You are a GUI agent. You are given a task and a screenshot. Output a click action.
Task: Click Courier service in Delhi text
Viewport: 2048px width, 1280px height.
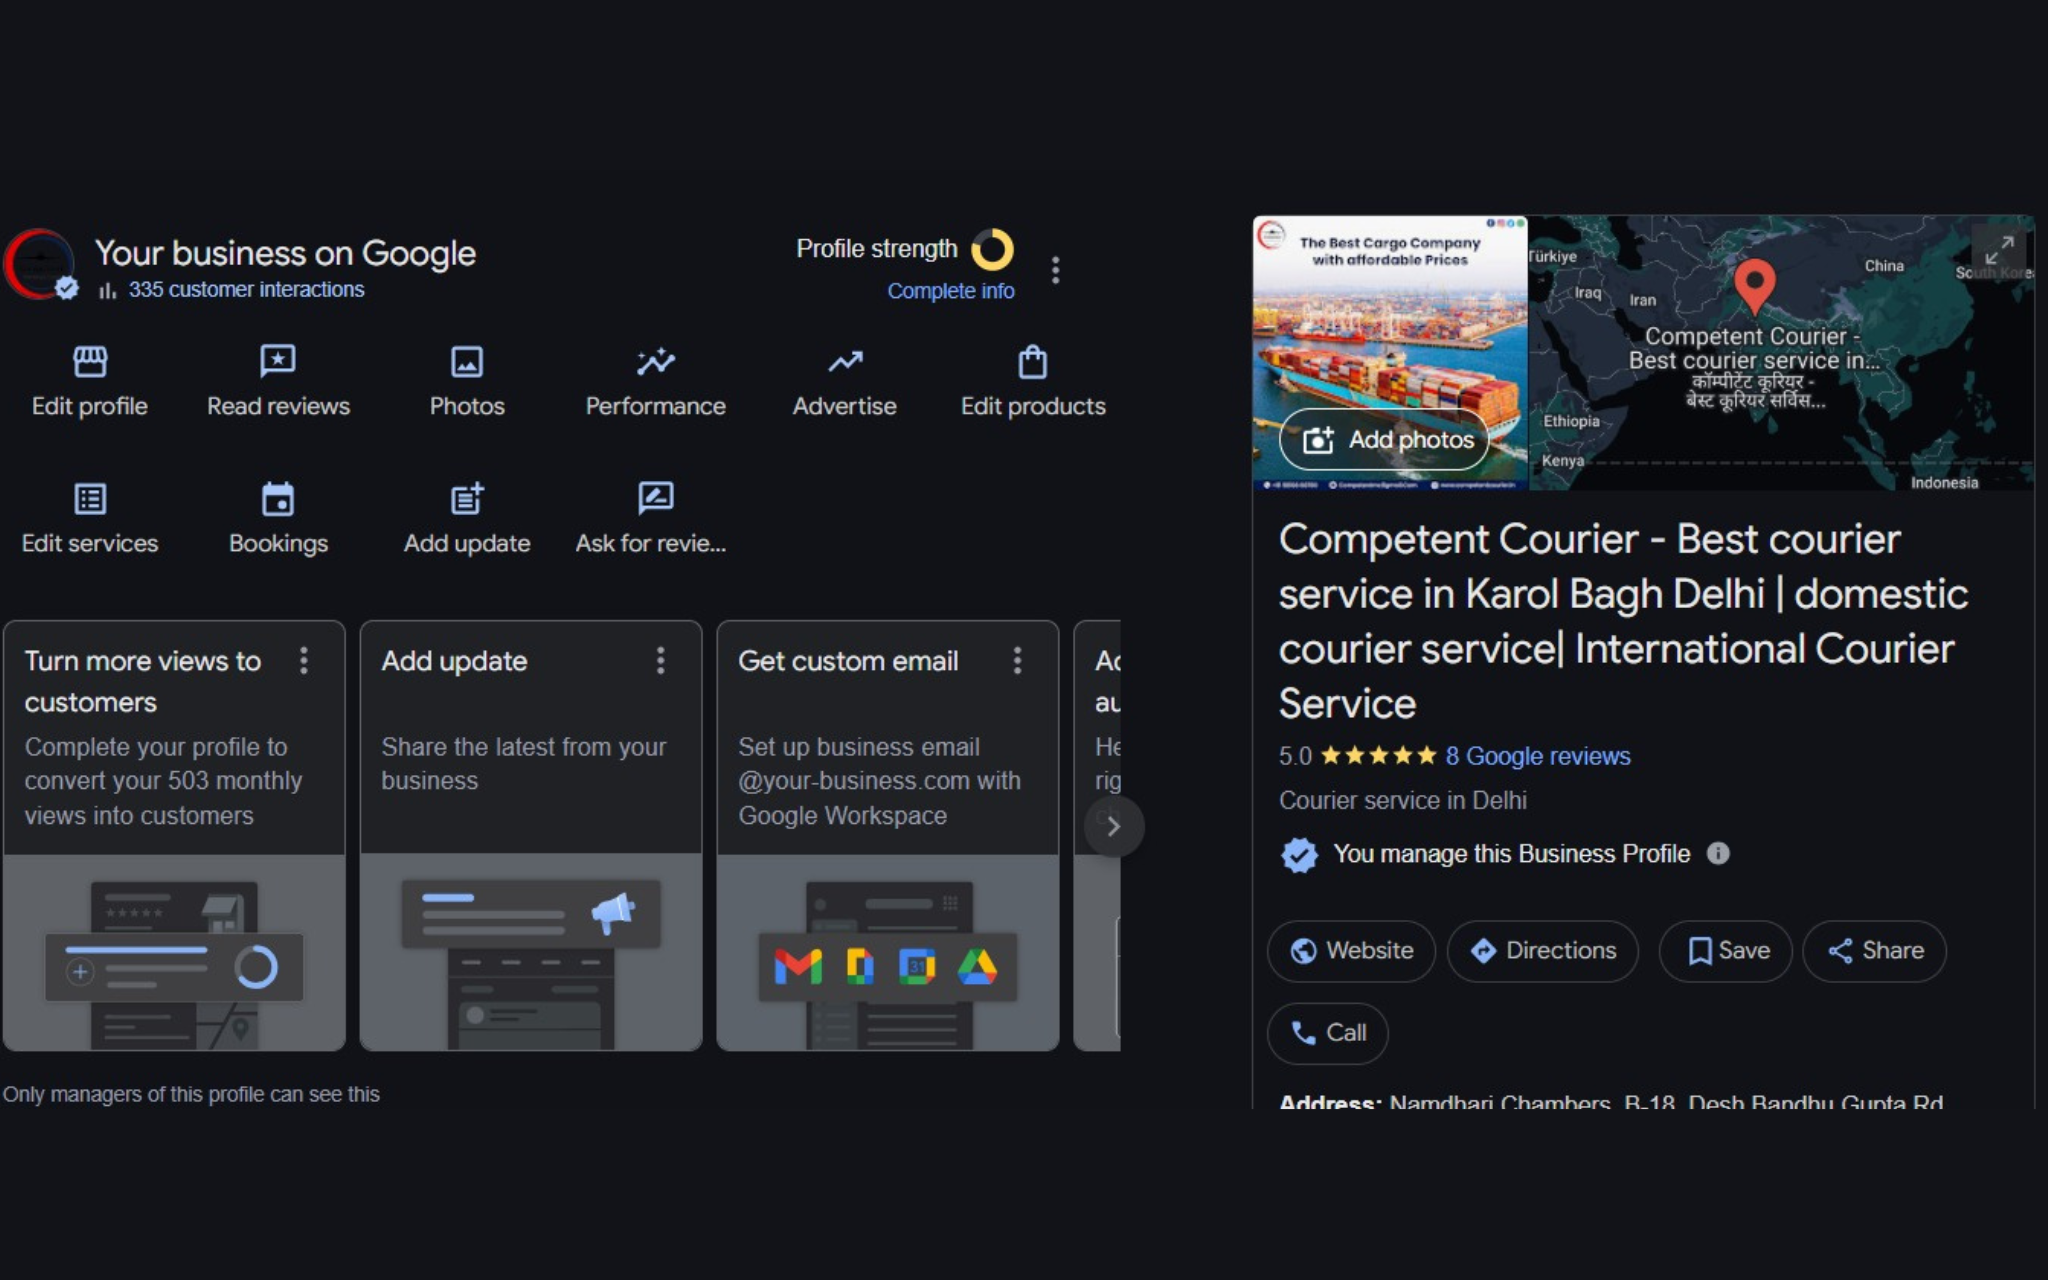[x=1402, y=800]
